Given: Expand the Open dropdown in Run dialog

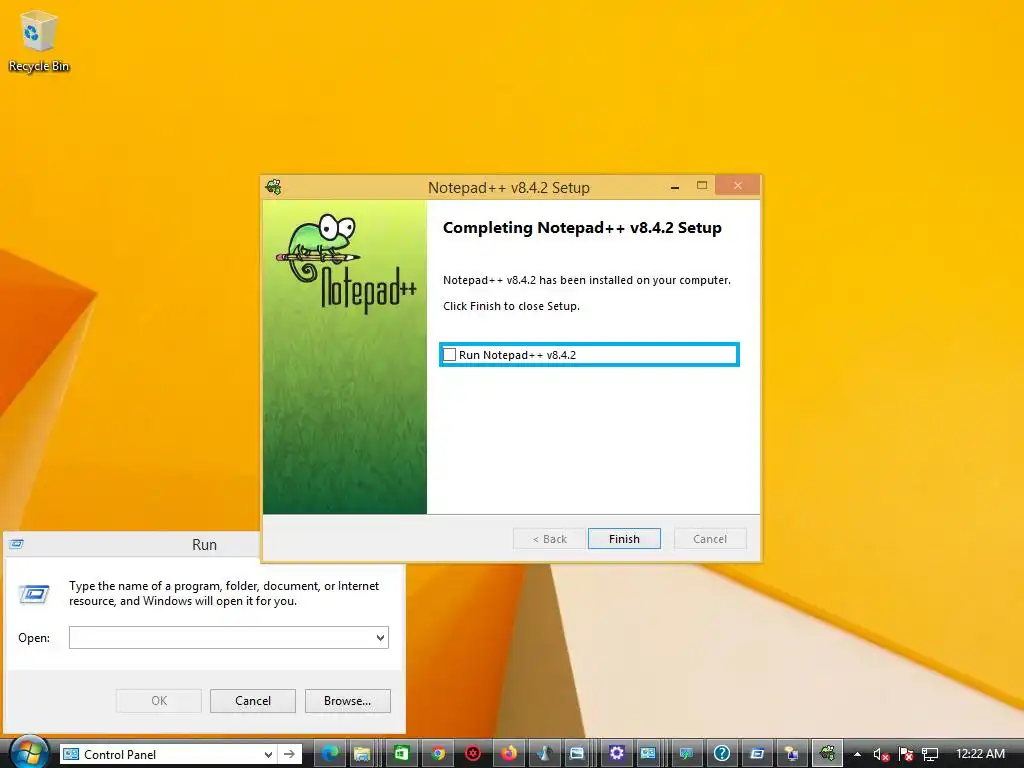Looking at the screenshot, I should click(380, 637).
